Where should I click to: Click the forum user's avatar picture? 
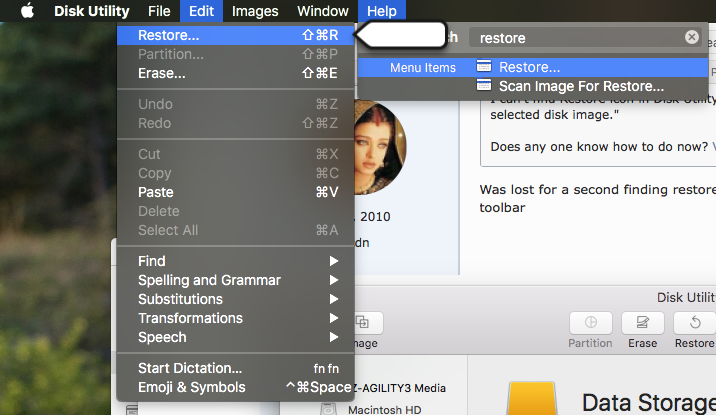click(380, 148)
